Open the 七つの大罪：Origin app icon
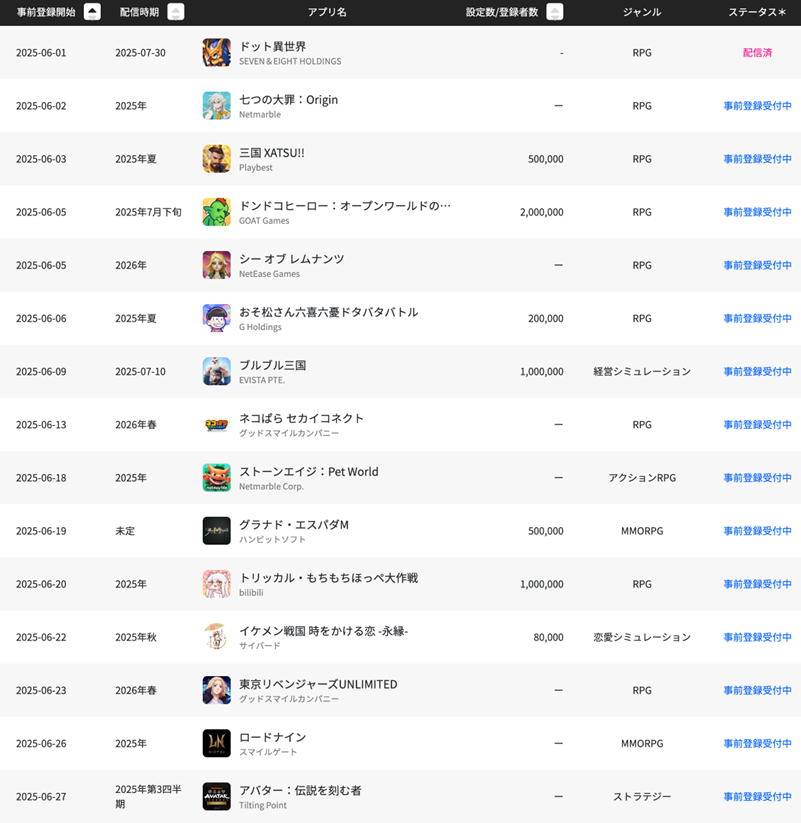The height and width of the screenshot is (823, 801). tap(217, 105)
